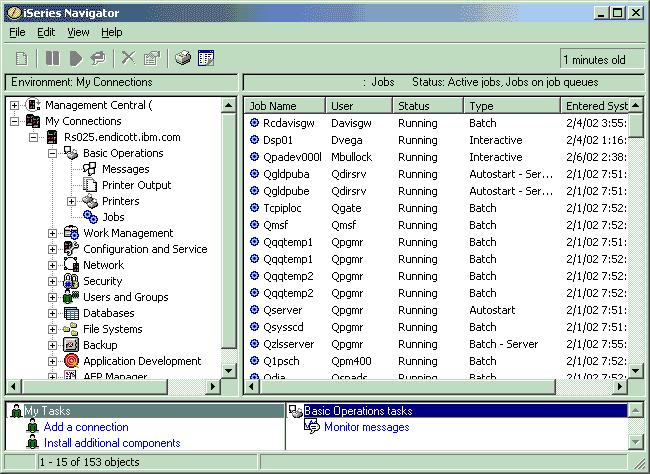Open the View menu

point(78,32)
